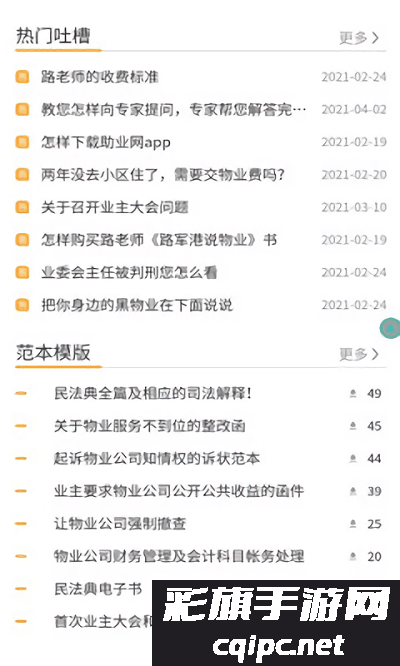
Task: Tap the teal floating circle button
Action: coord(390,328)
